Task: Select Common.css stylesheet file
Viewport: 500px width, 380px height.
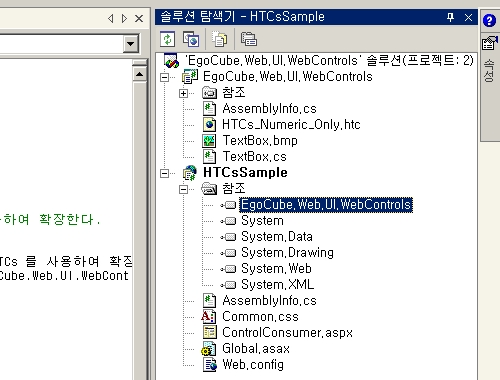Action: 260,317
